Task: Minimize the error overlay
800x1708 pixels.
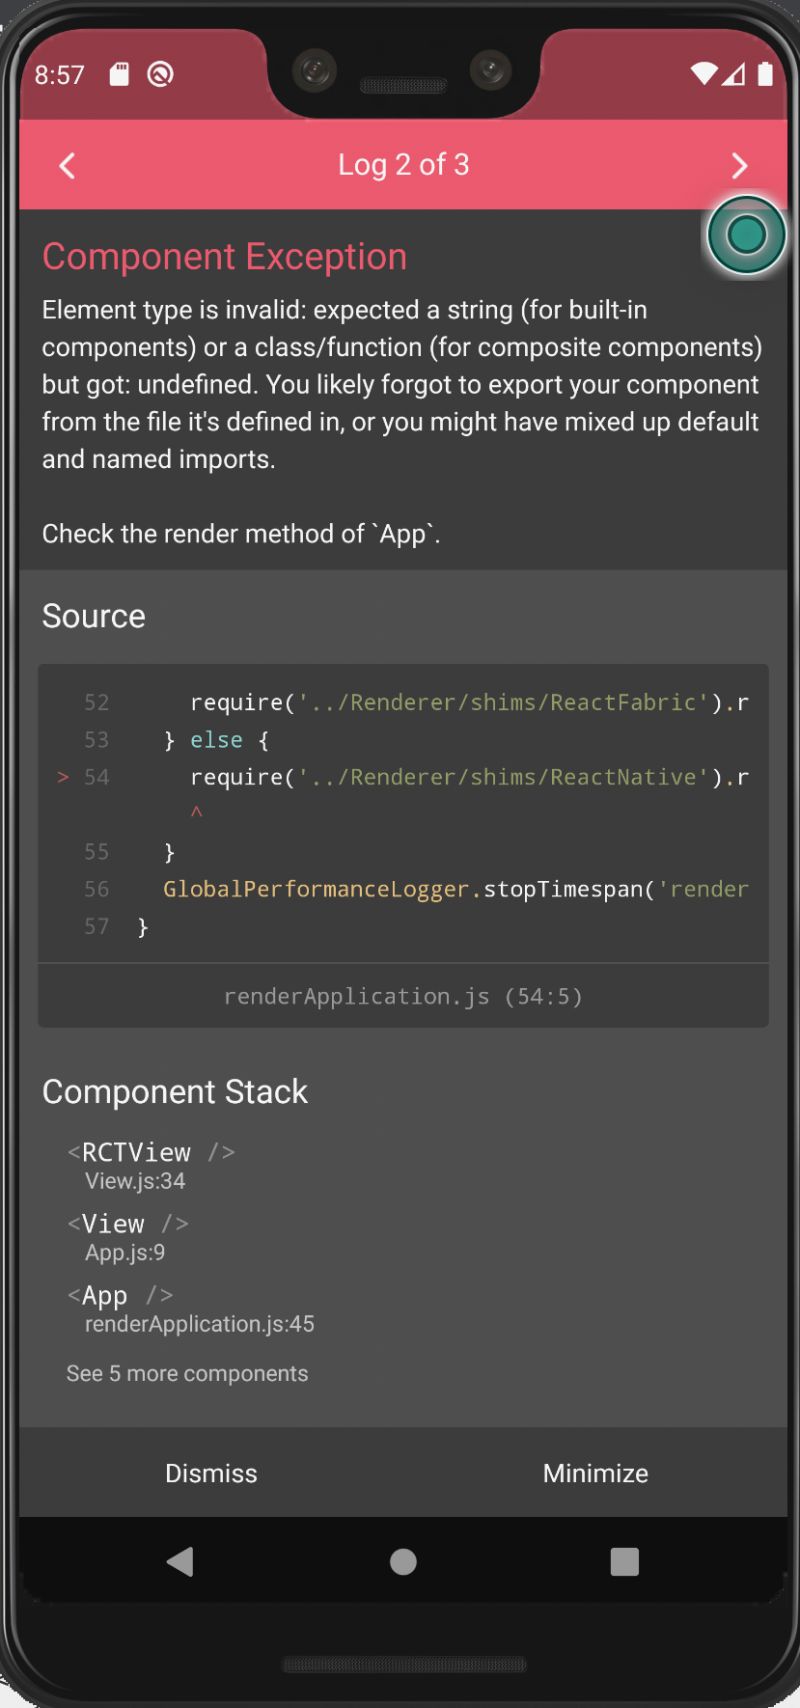Action: [x=595, y=1473]
